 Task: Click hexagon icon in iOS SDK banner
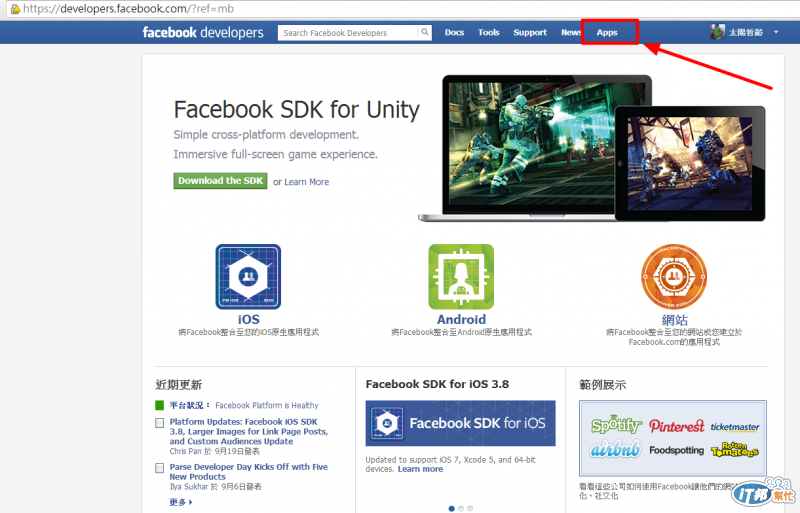(387, 423)
